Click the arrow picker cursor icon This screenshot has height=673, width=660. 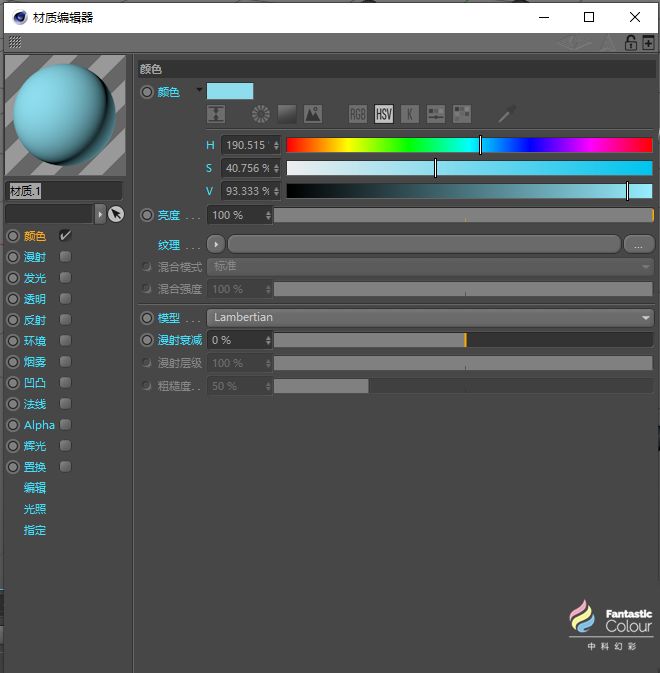click(x=116, y=214)
